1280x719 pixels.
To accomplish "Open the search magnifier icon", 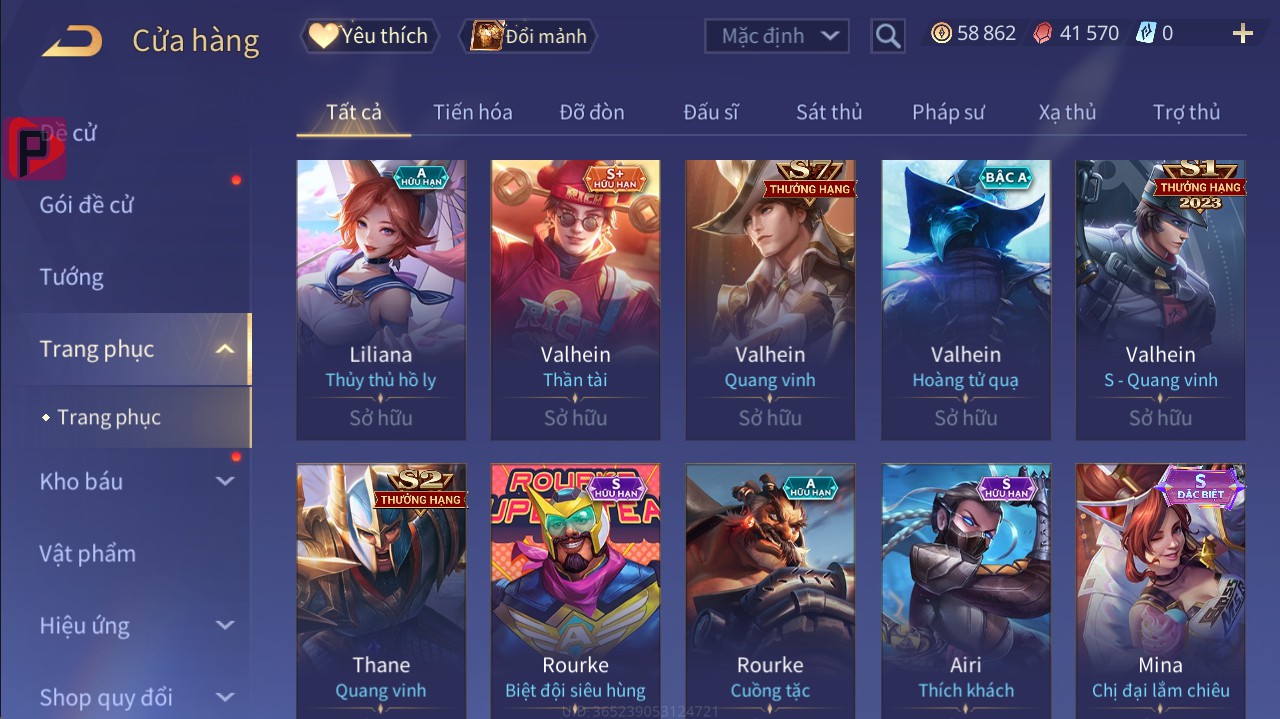I will click(887, 36).
